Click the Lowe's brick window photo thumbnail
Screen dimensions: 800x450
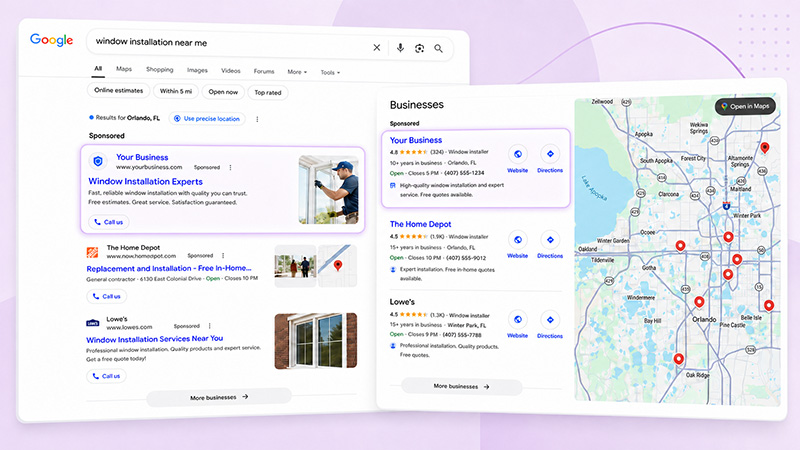pyautogui.click(x=316, y=341)
